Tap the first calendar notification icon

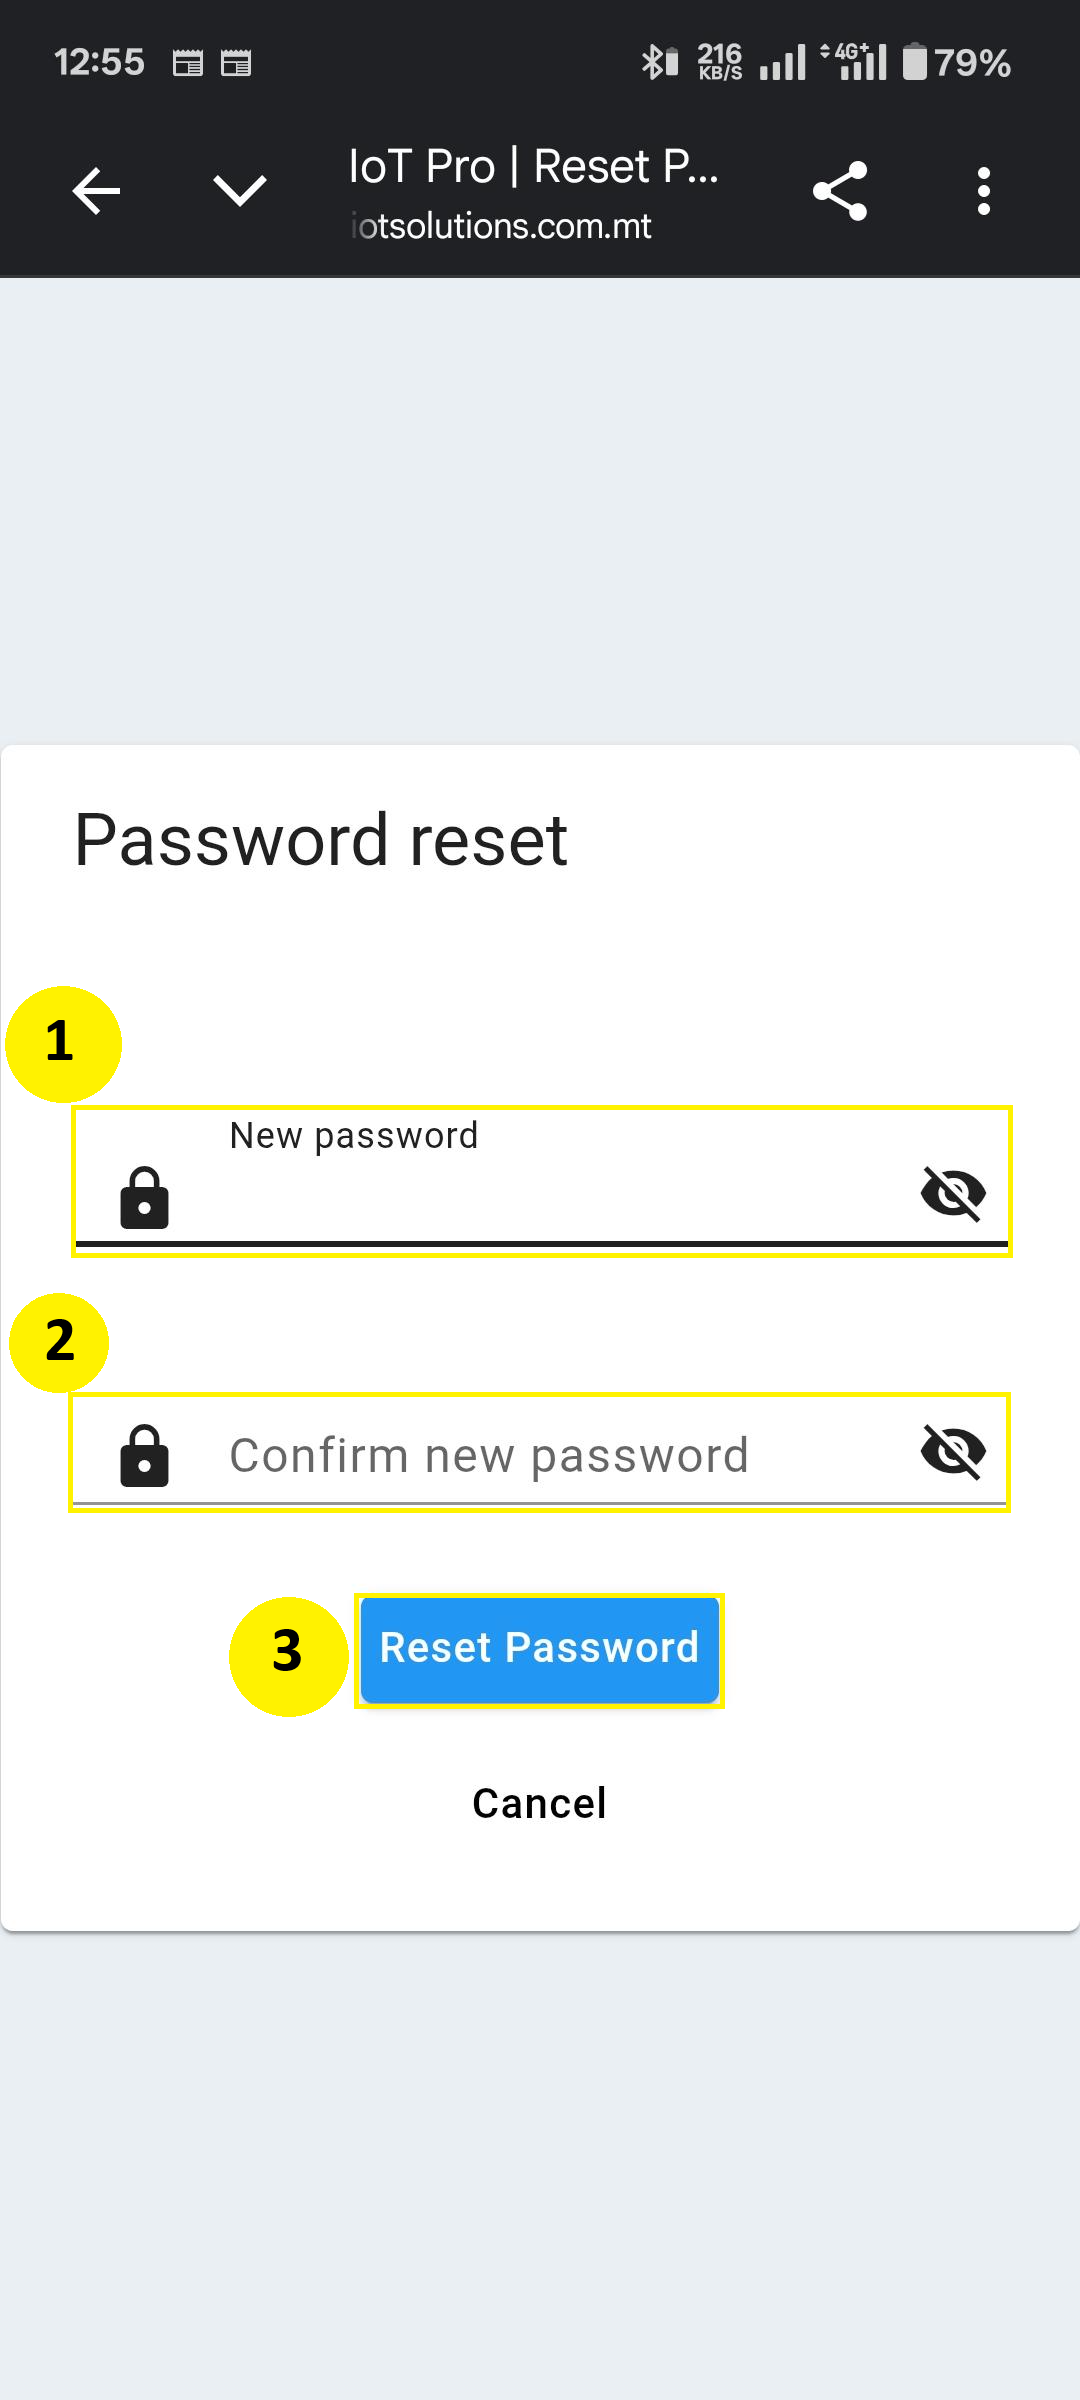coord(187,63)
